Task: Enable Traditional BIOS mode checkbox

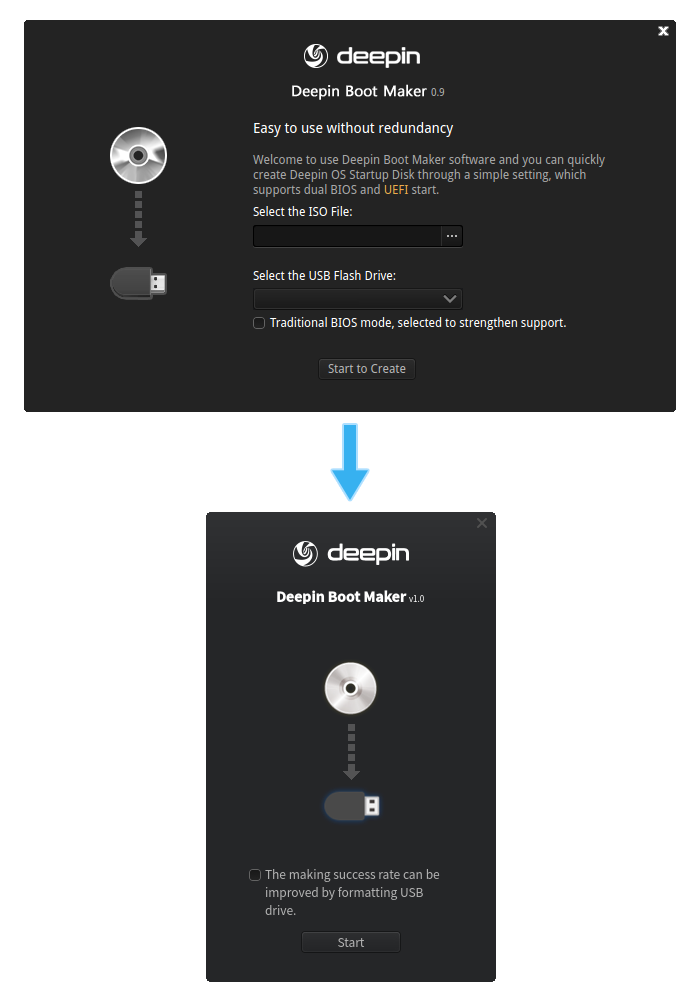Action: tap(259, 323)
